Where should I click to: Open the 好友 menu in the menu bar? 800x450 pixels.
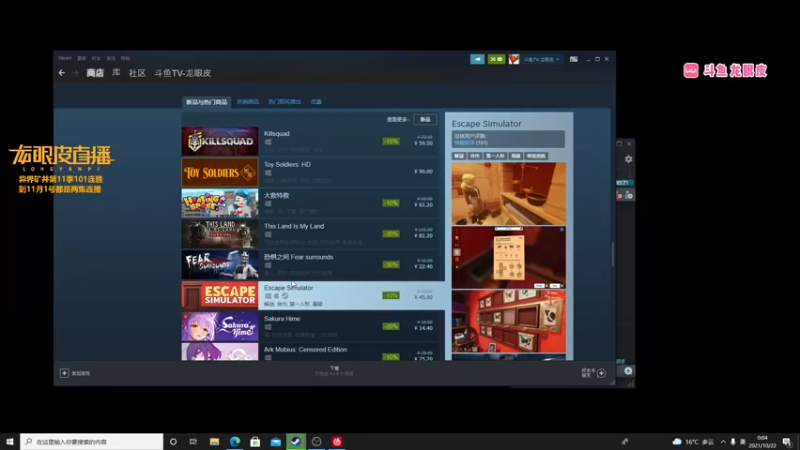coord(96,58)
